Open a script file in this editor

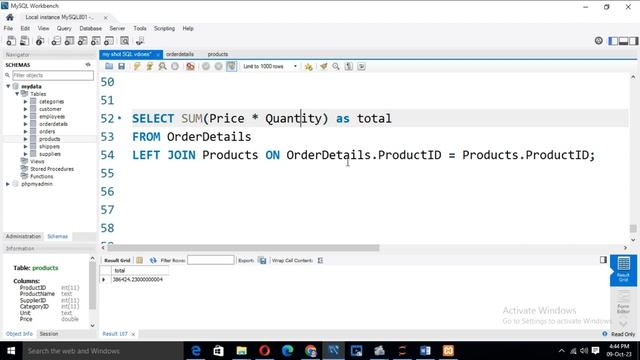point(109,66)
